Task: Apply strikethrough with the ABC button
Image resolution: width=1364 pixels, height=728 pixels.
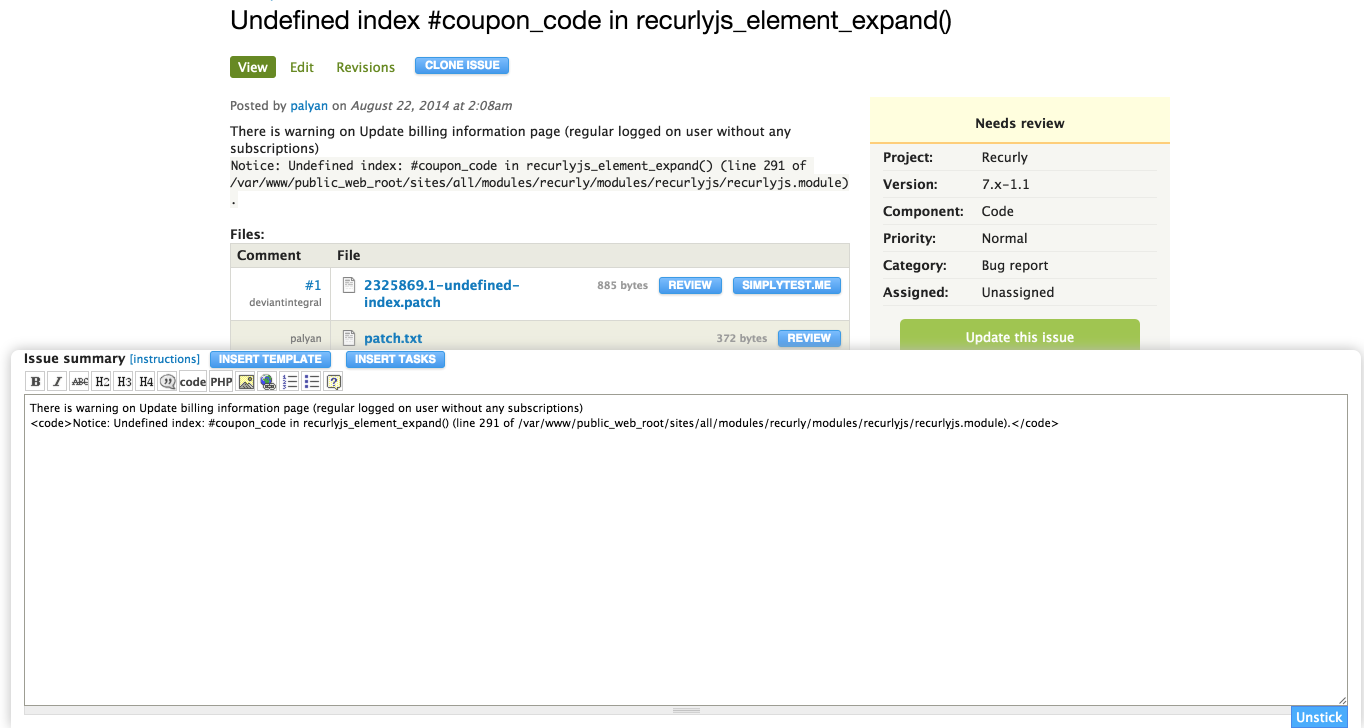Action: 80,381
